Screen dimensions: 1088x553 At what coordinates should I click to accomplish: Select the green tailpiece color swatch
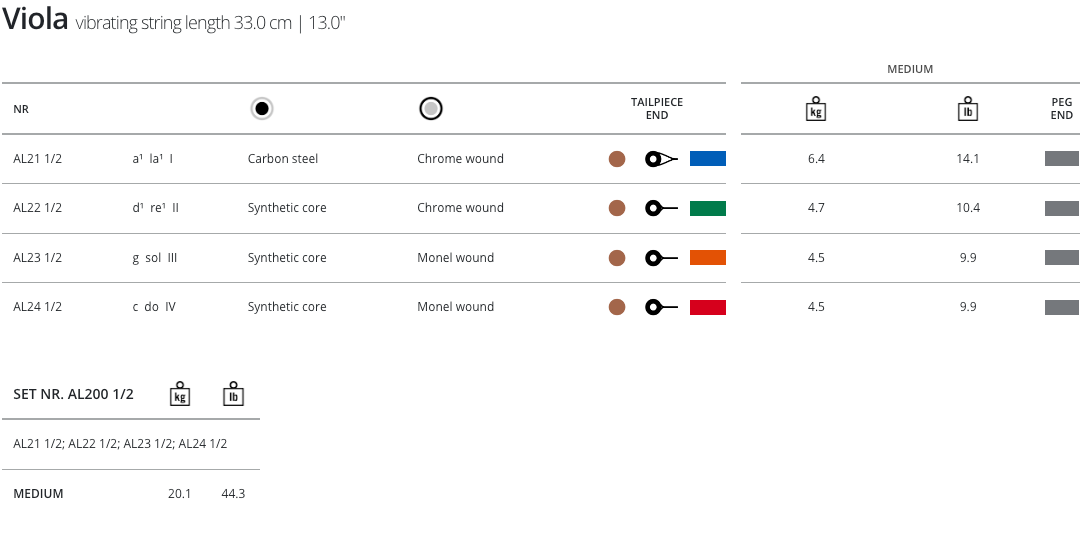tap(708, 208)
